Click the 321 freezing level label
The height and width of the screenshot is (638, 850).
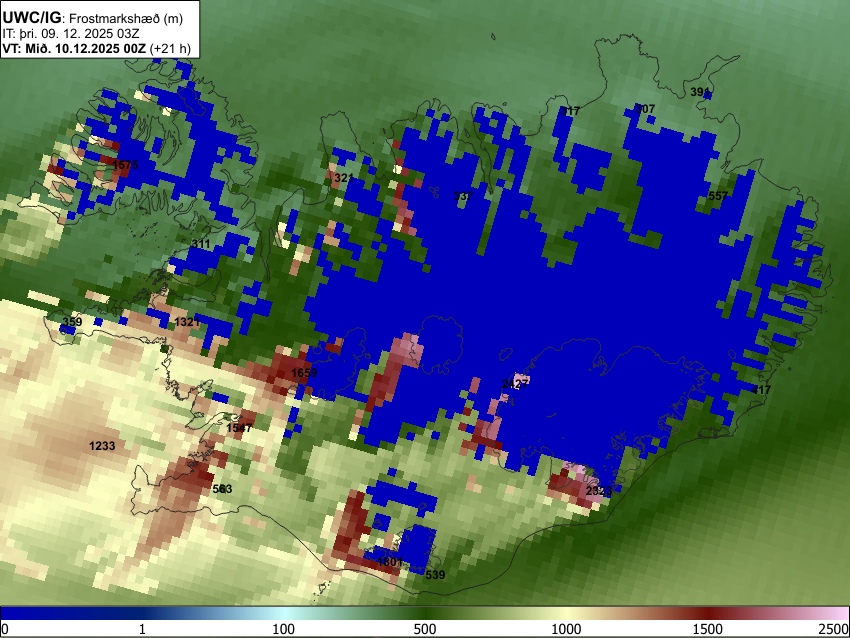click(x=344, y=178)
